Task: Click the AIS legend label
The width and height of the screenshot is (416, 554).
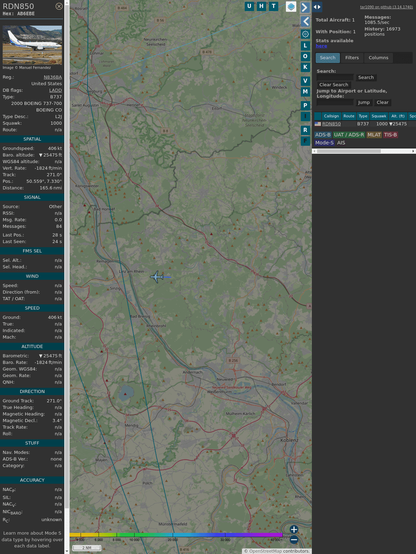Action: 341,143
